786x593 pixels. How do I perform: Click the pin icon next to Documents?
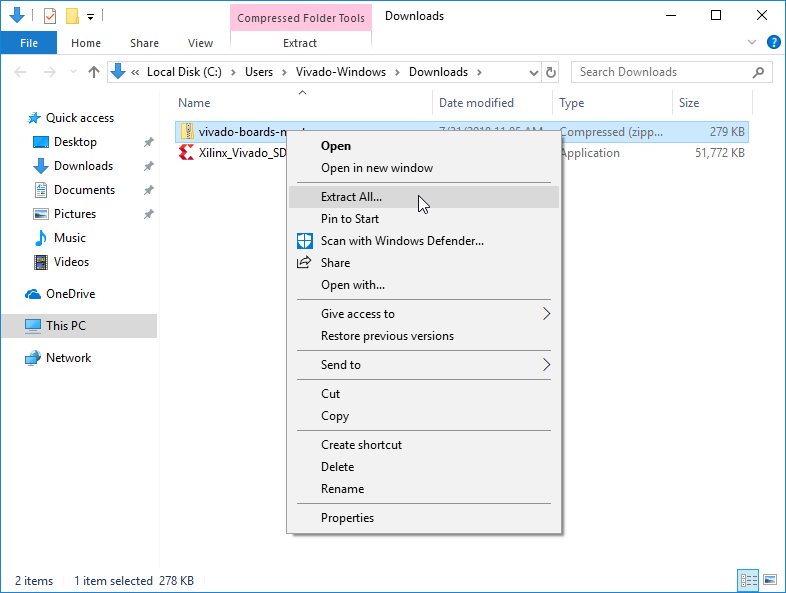[x=148, y=190]
